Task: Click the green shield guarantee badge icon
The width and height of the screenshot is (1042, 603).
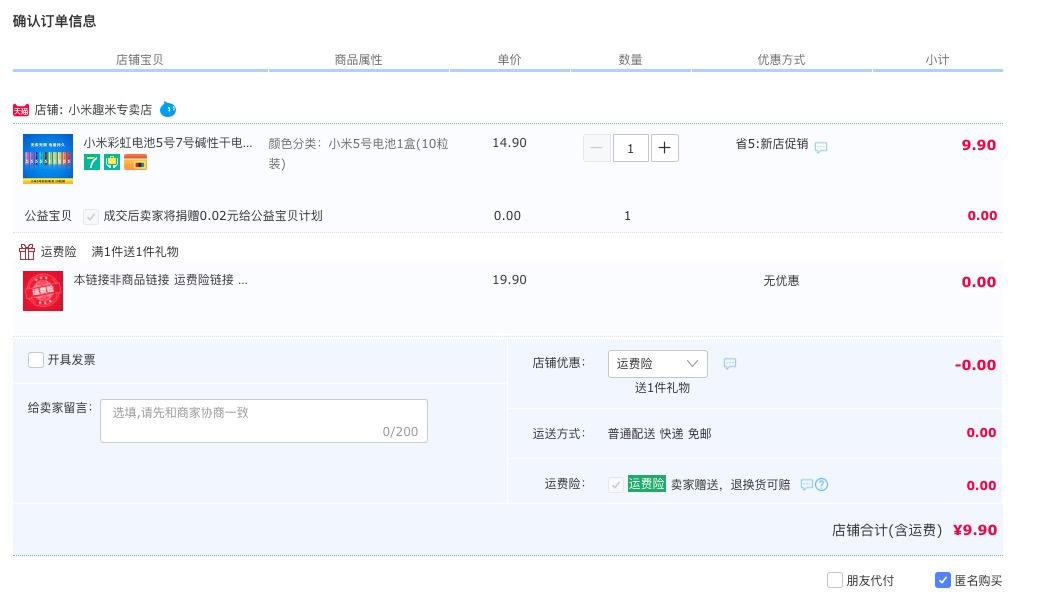Action: [112, 162]
